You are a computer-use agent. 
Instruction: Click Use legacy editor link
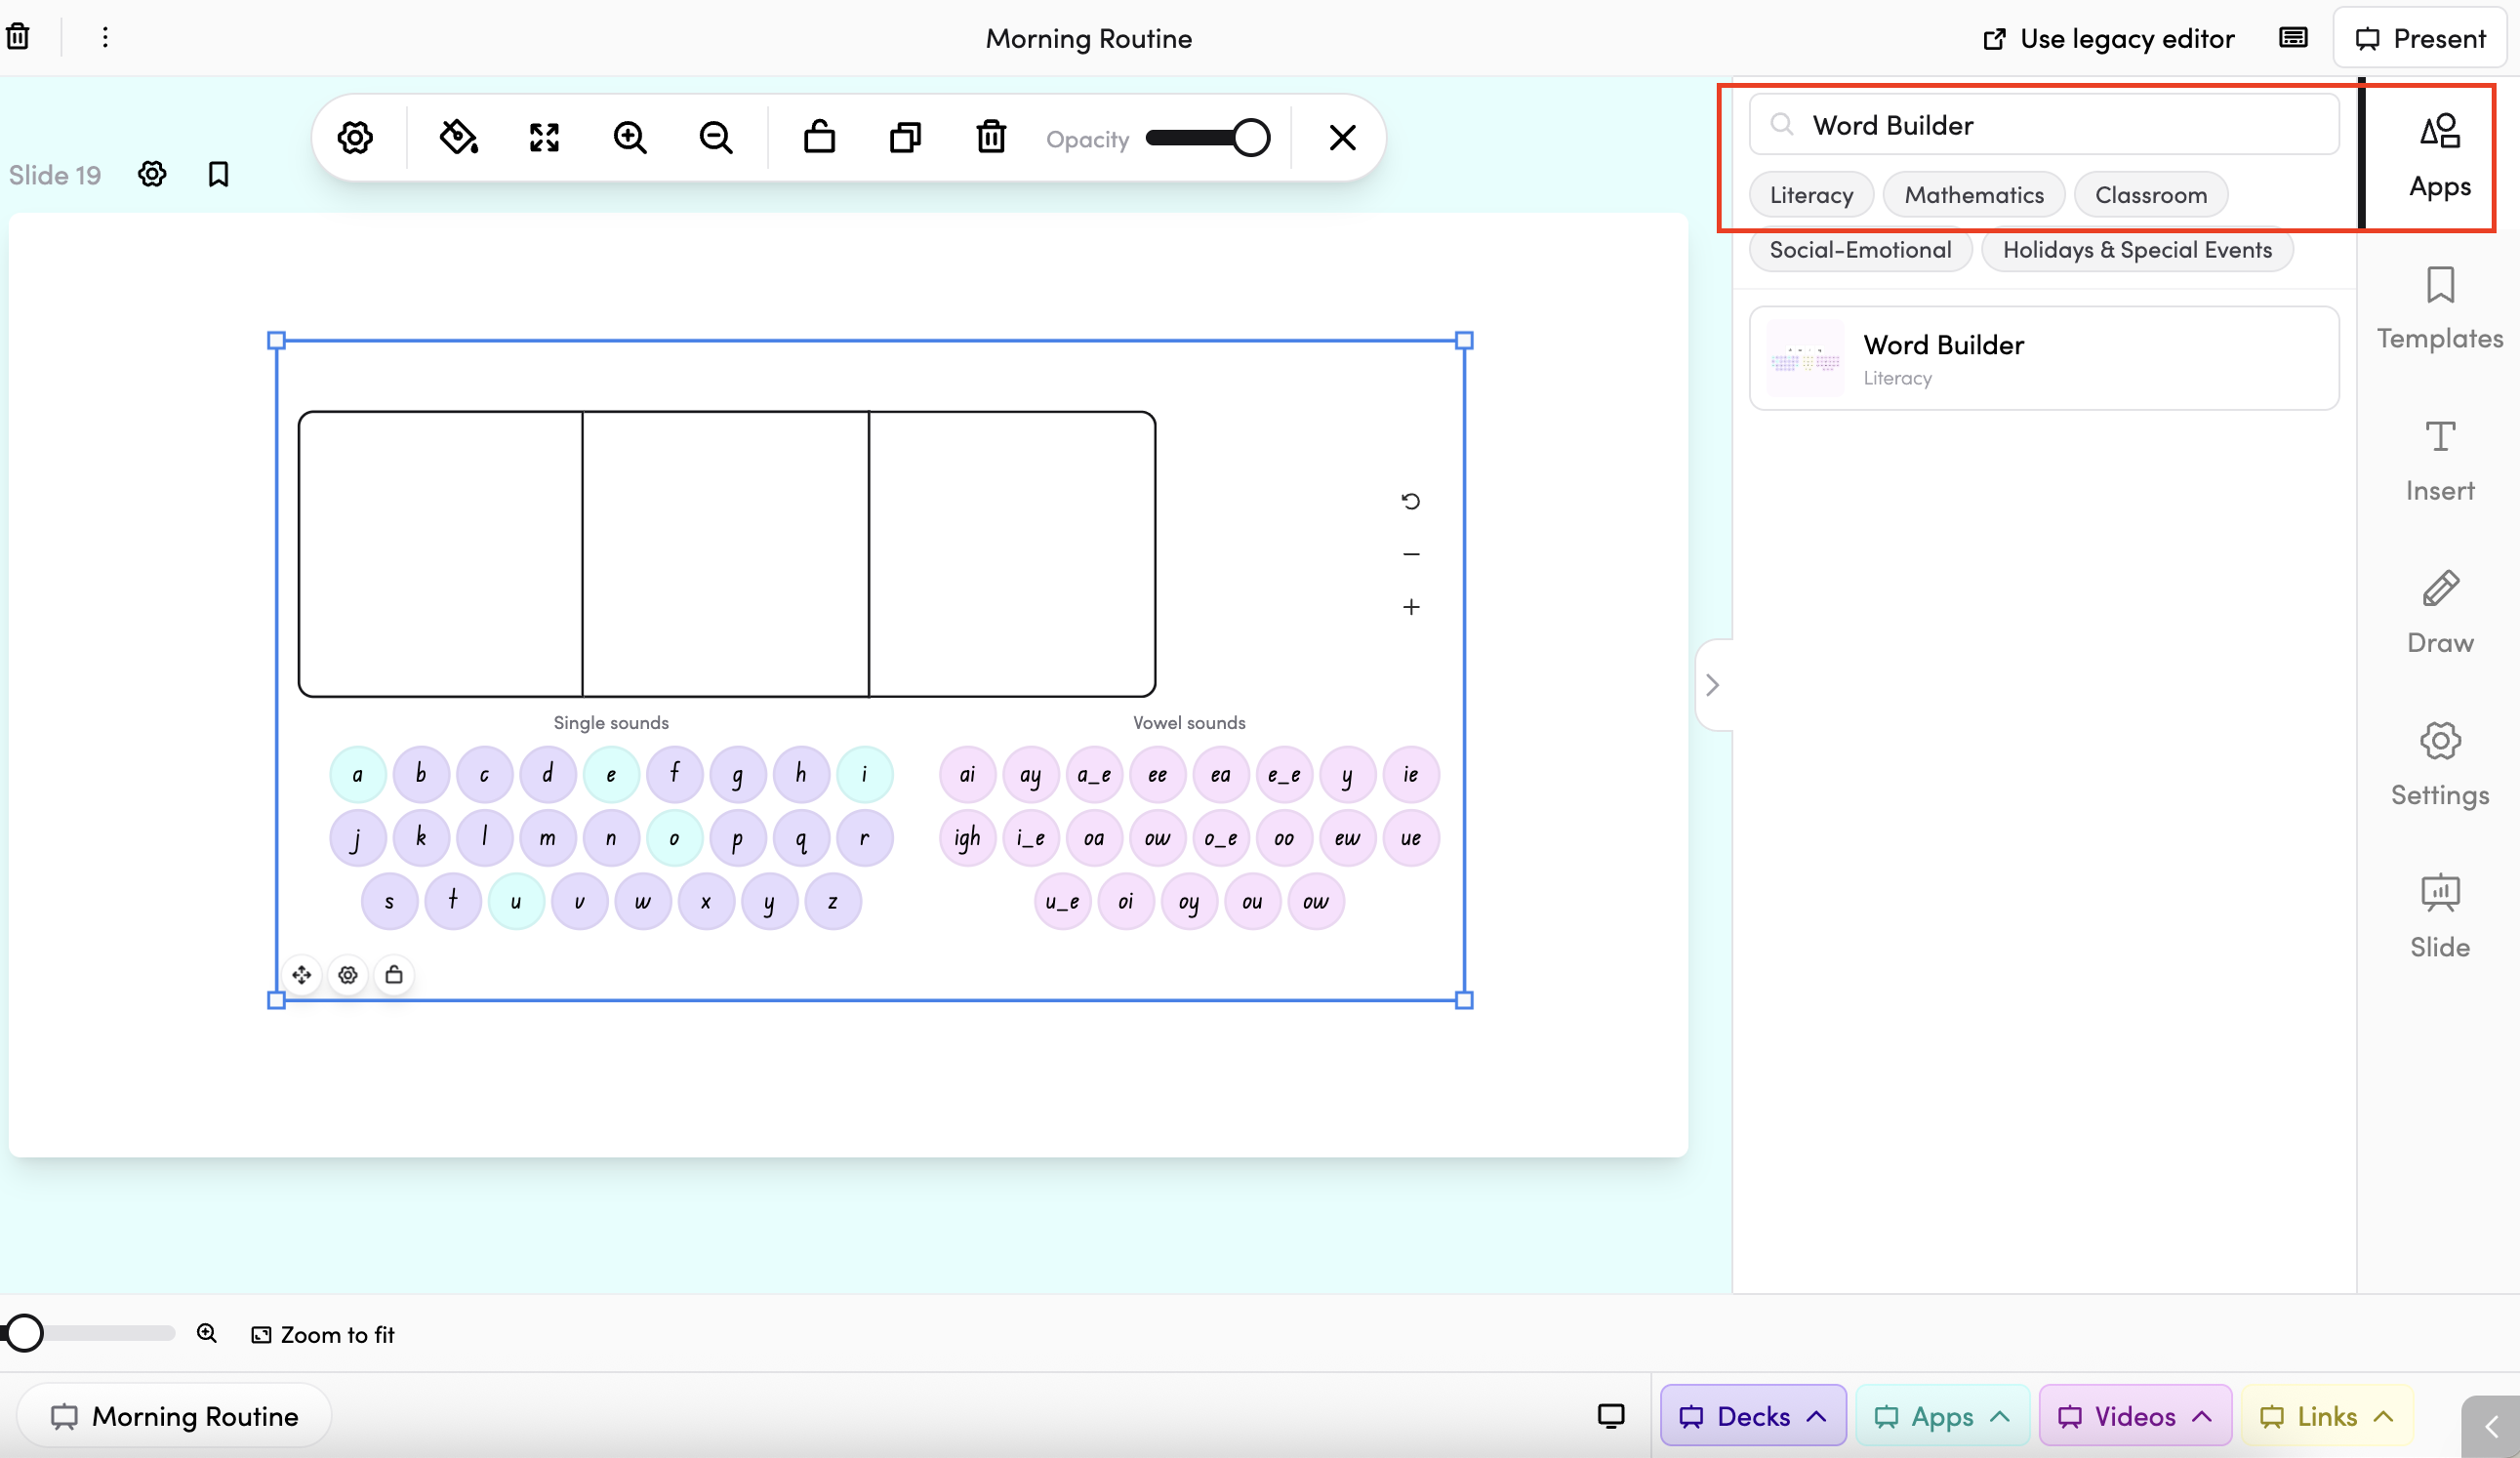point(2108,38)
